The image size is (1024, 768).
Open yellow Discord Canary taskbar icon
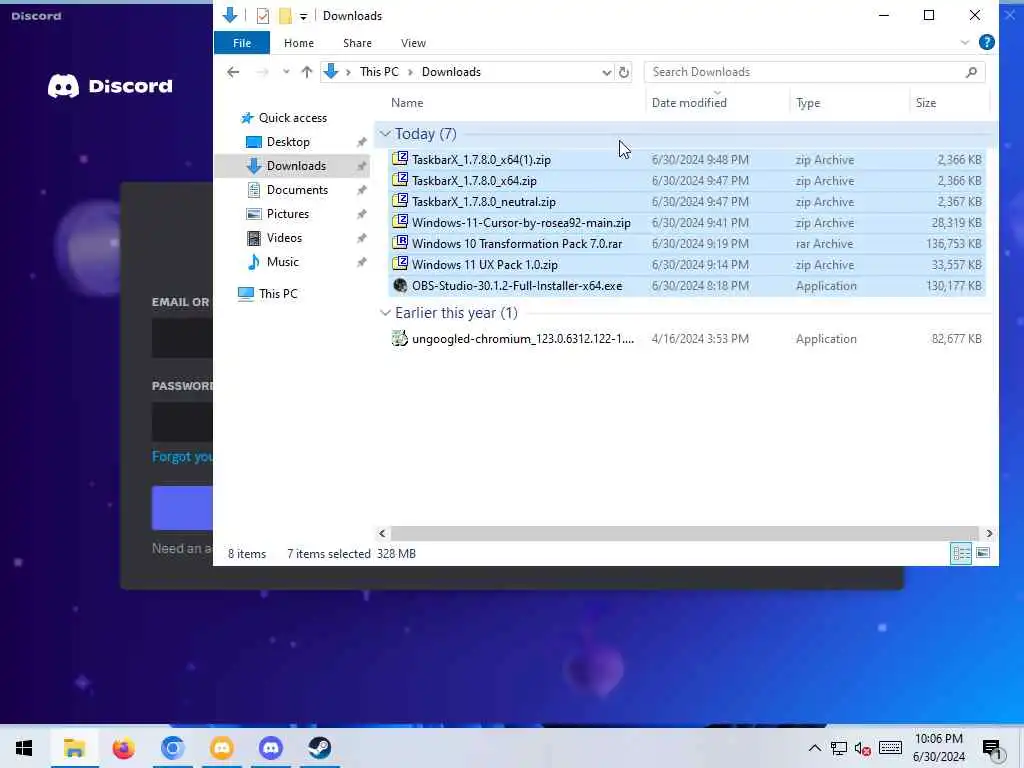click(221, 748)
